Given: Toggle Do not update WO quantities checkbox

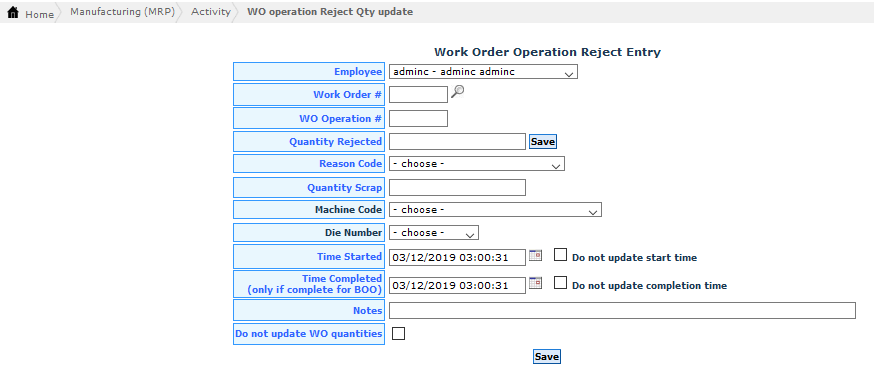Looking at the screenshot, I should (x=399, y=334).
